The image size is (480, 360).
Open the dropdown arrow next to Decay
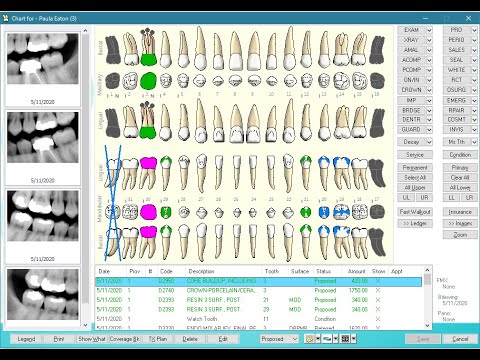[429, 142]
